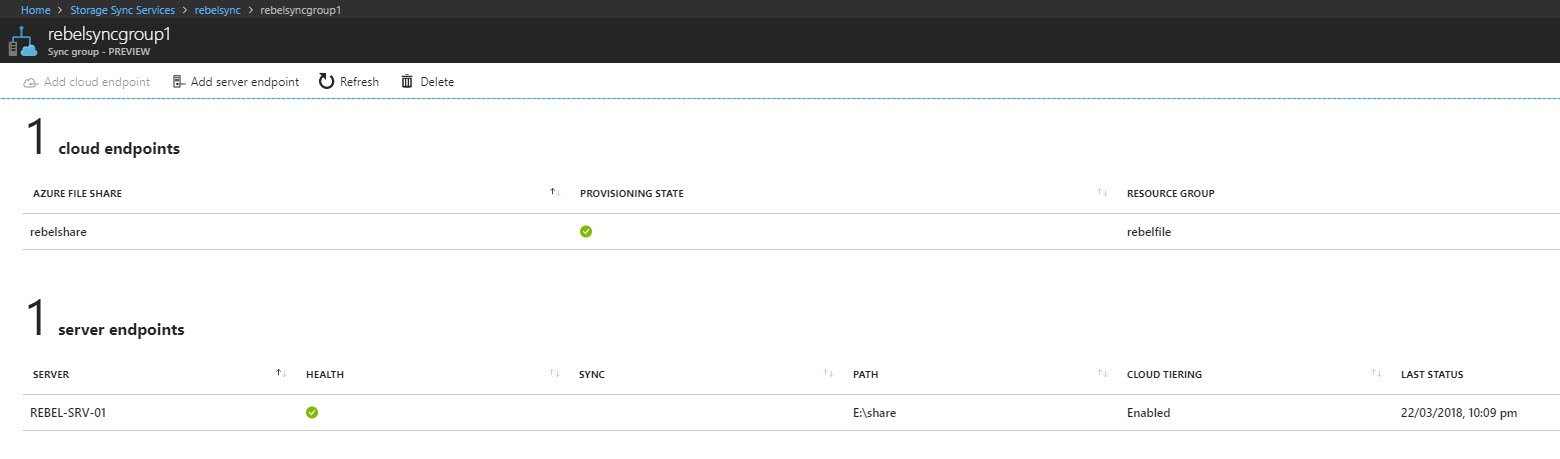This screenshot has width=1560, height=459.
Task: Click the sync group resource icon
Action: pos(23,43)
